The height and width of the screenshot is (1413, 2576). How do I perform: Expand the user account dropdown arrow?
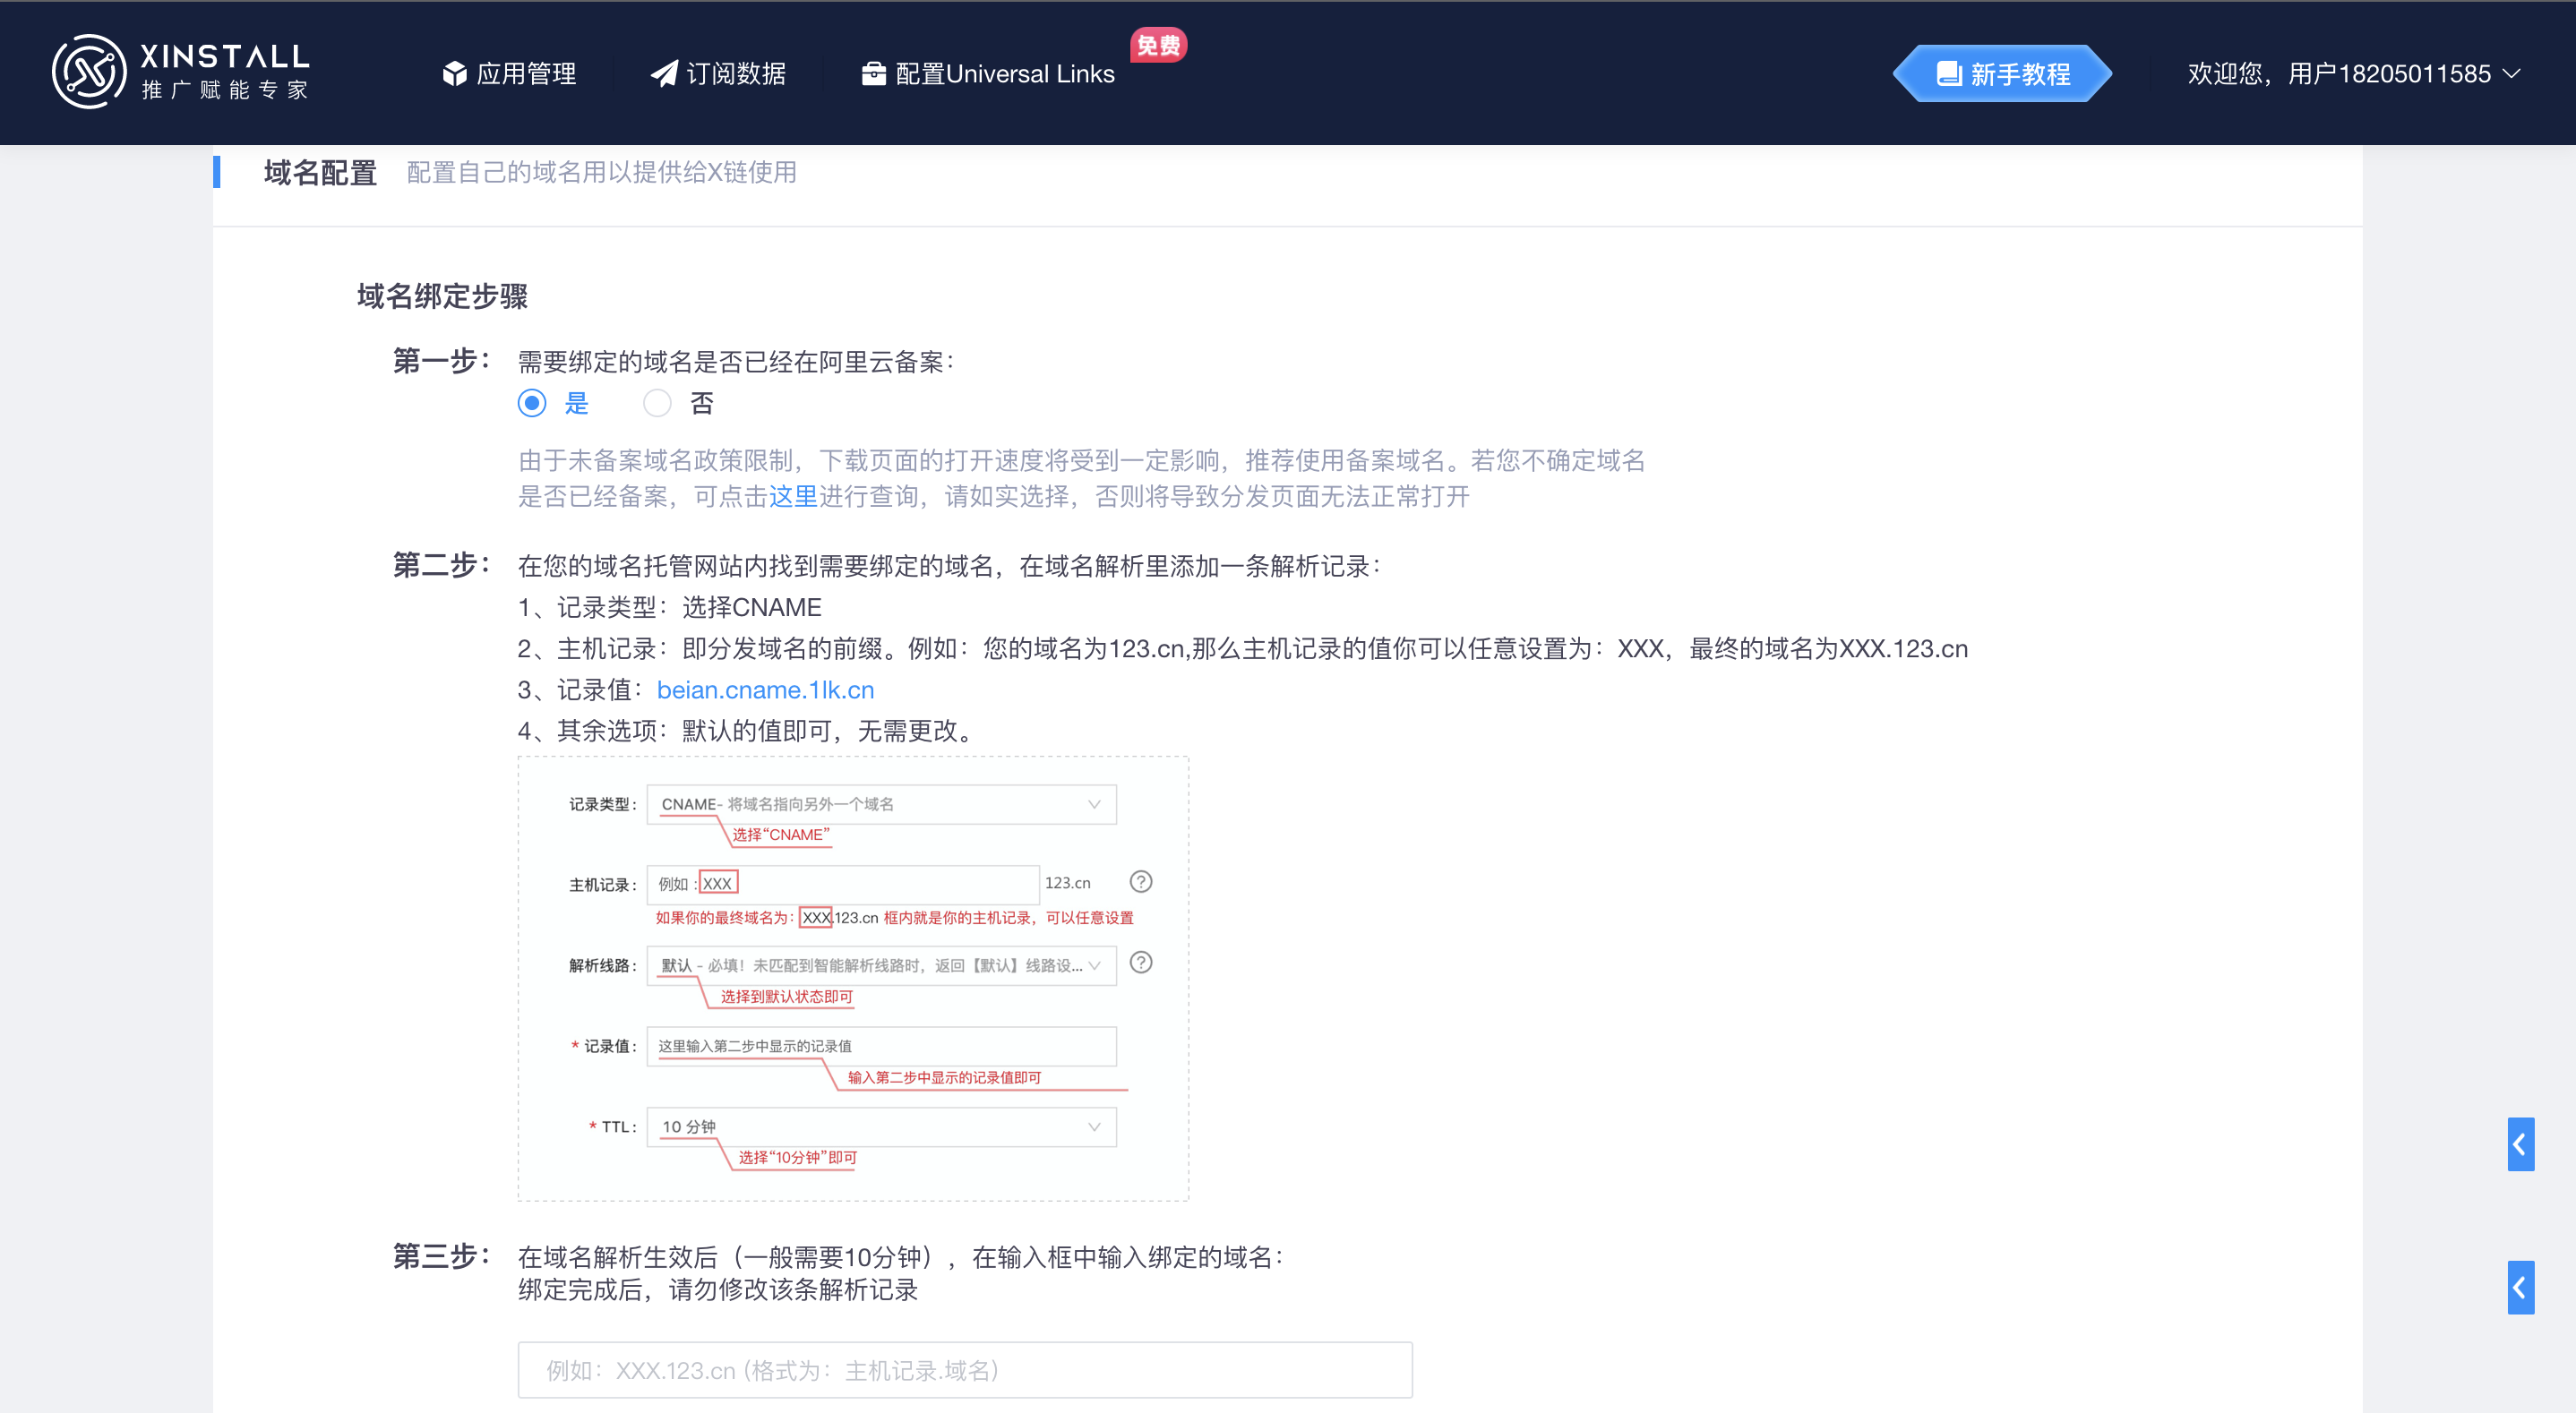[x=2512, y=74]
